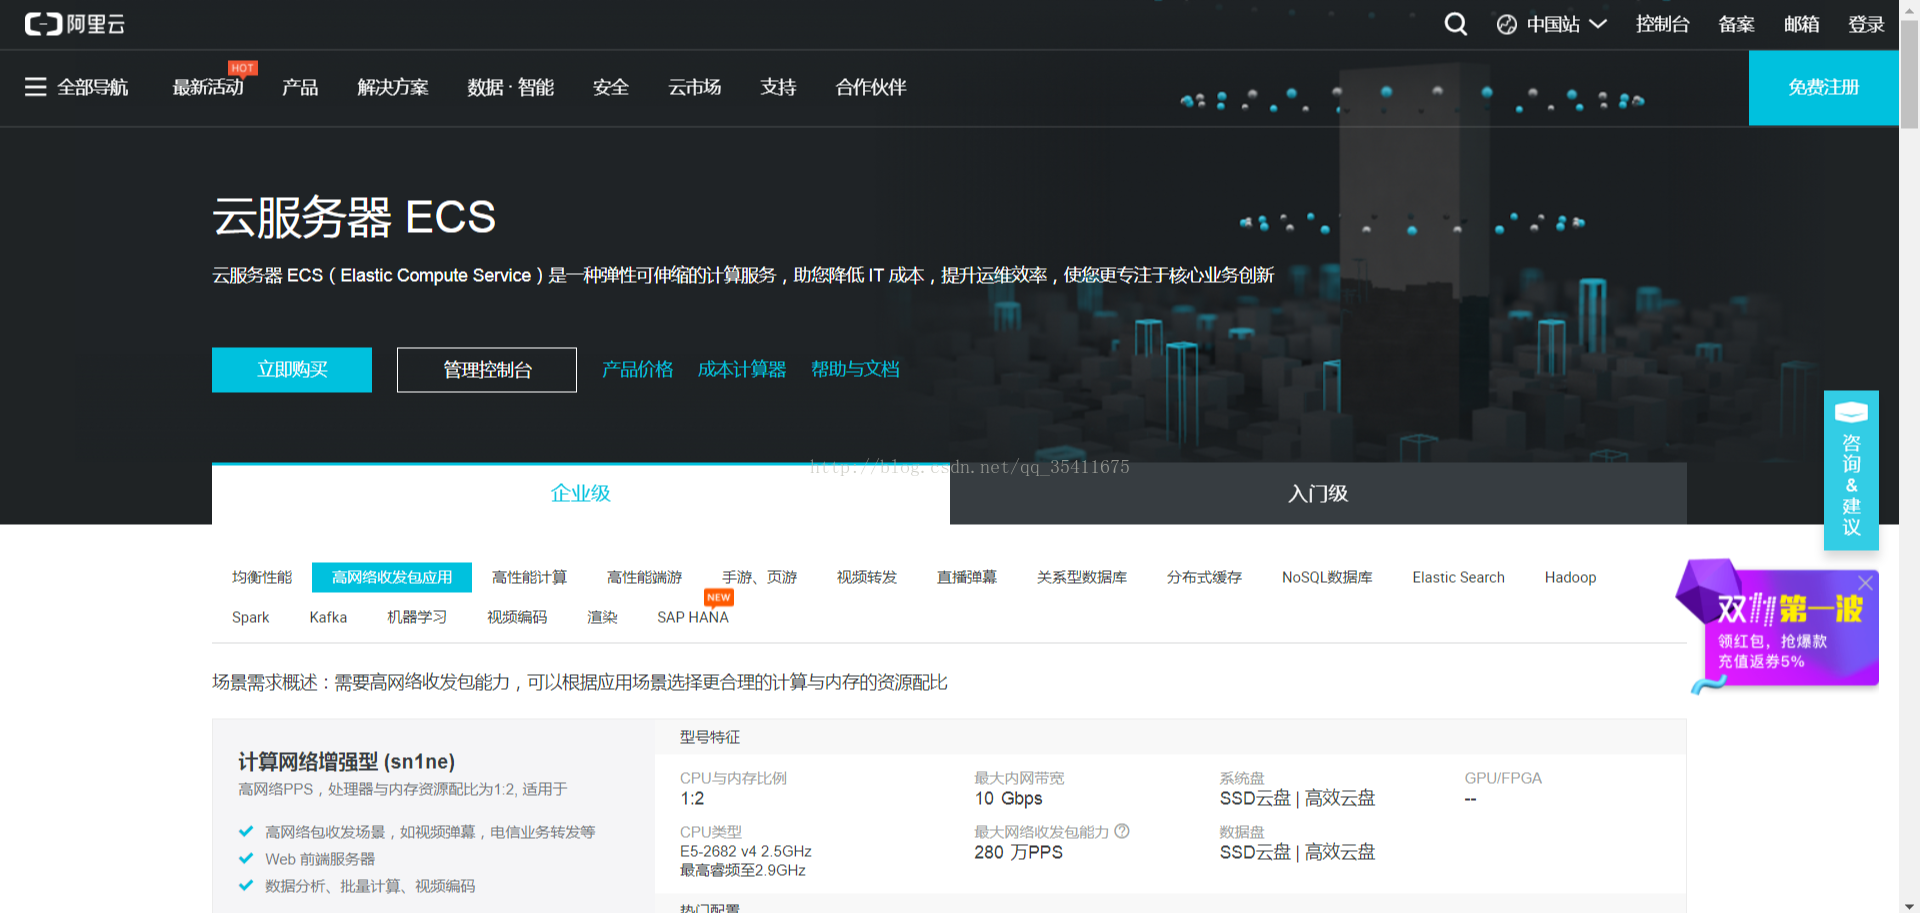Open the 产品 menu
This screenshot has height=913, width=1920.
pos(300,87)
